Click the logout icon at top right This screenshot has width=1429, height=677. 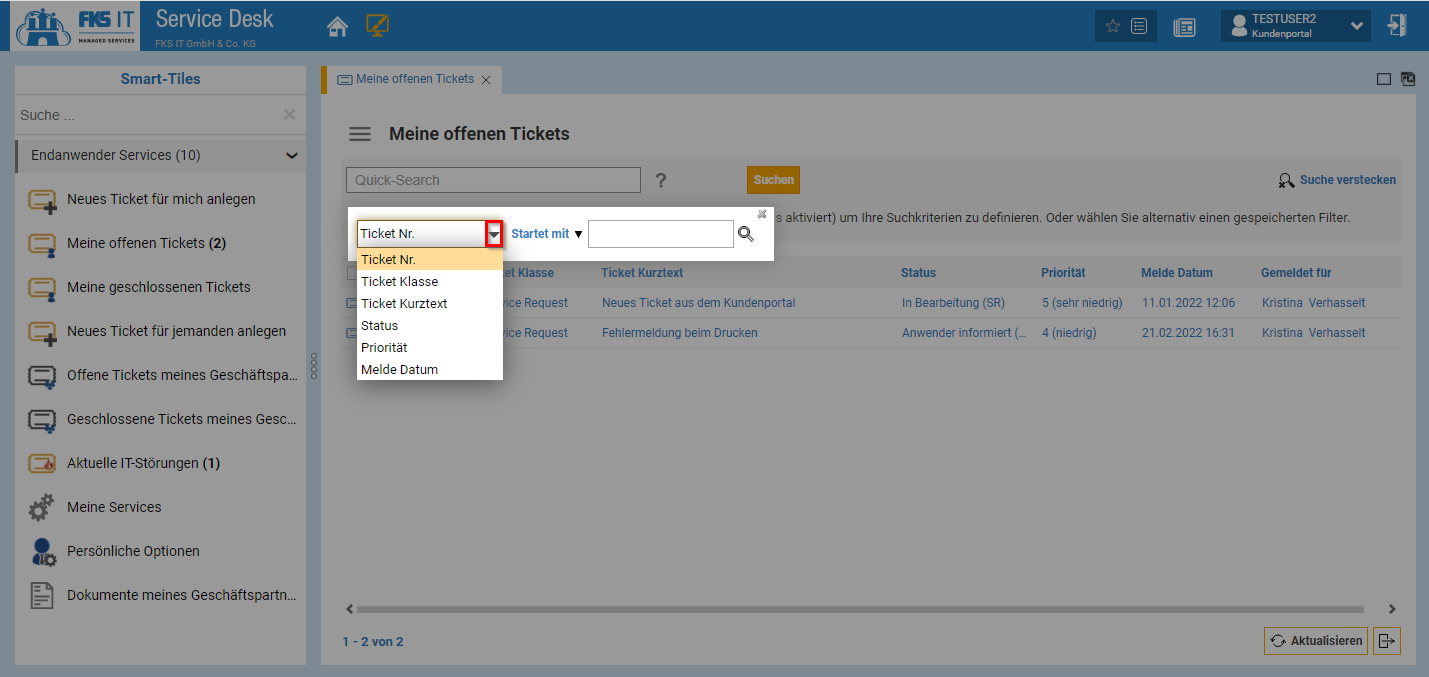click(1397, 26)
